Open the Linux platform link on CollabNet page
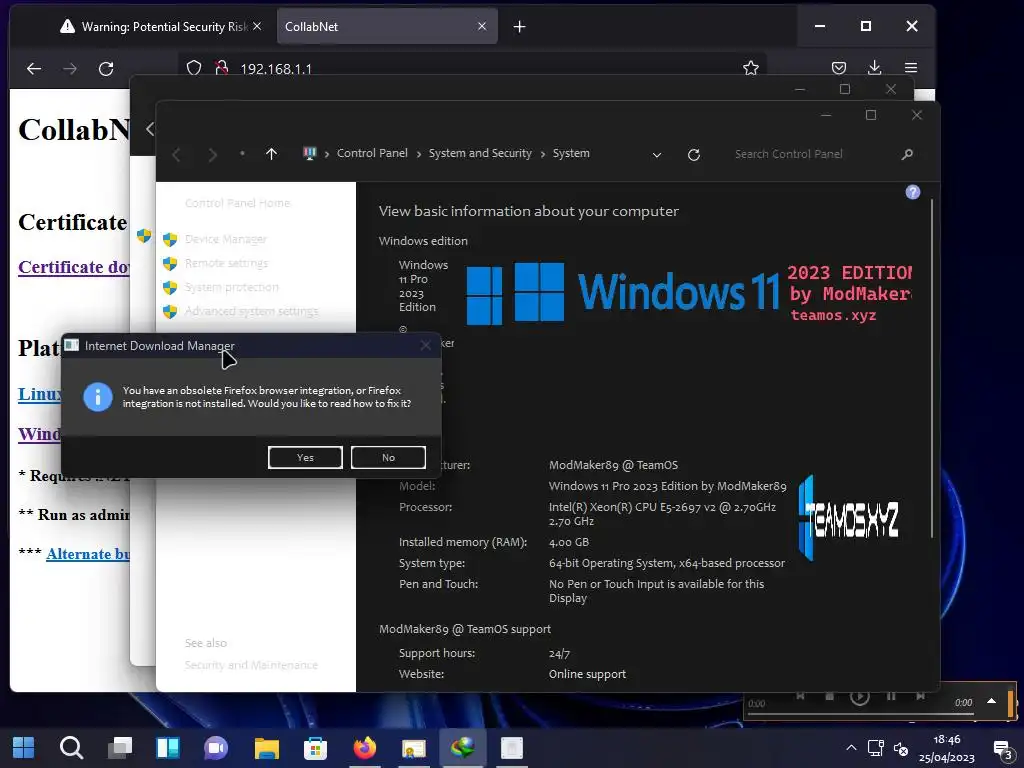The image size is (1024, 768). click(40, 394)
